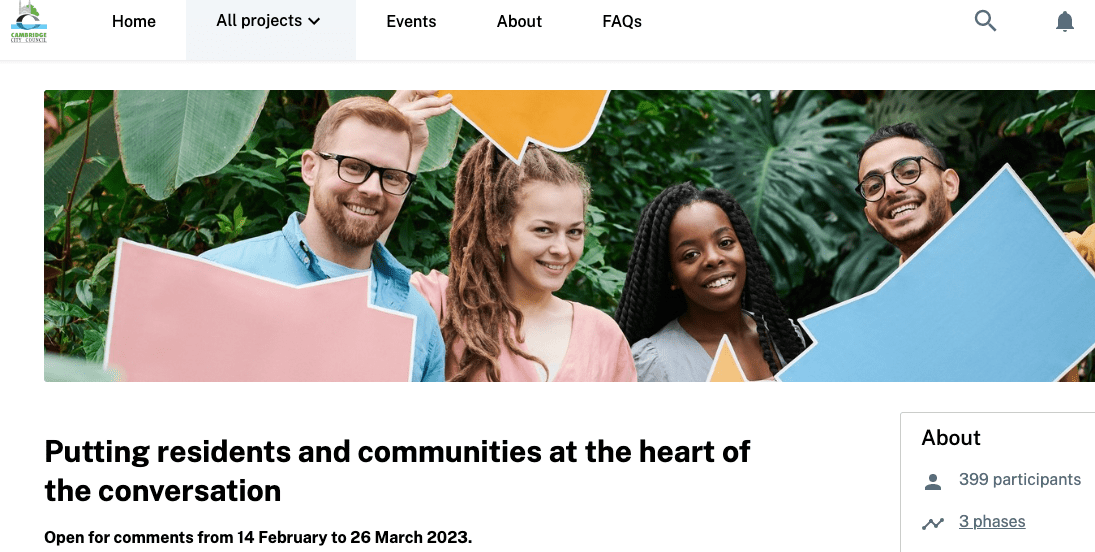This screenshot has width=1095, height=552.
Task: Click the Open for comments date line
Action: (x=258, y=537)
